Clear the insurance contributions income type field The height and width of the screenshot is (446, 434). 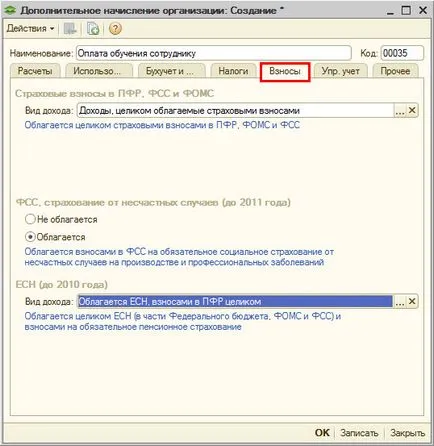pos(412,110)
